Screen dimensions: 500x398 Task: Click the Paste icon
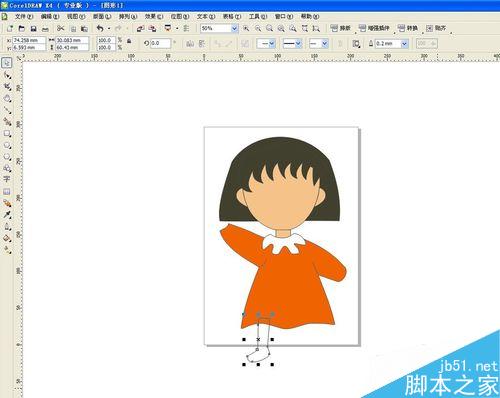point(85,29)
